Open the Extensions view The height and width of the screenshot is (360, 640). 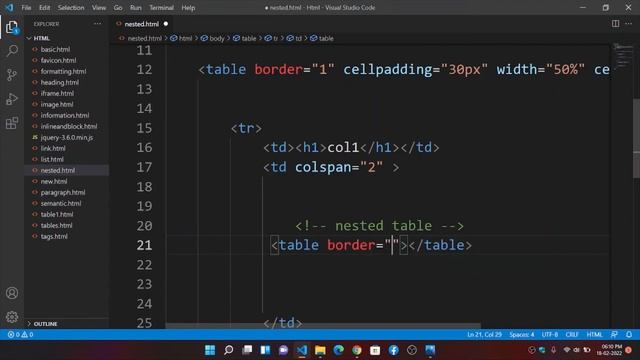(x=12, y=123)
